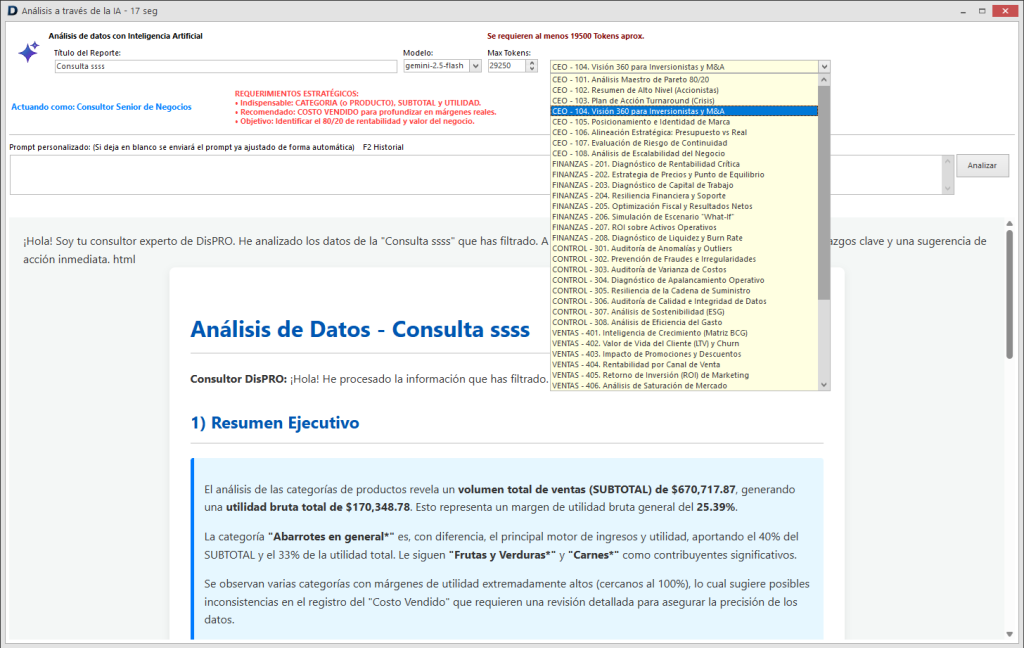
Task: Select VENTAS - 401. Inteligencia de Crecimiento
Action: (x=649, y=332)
